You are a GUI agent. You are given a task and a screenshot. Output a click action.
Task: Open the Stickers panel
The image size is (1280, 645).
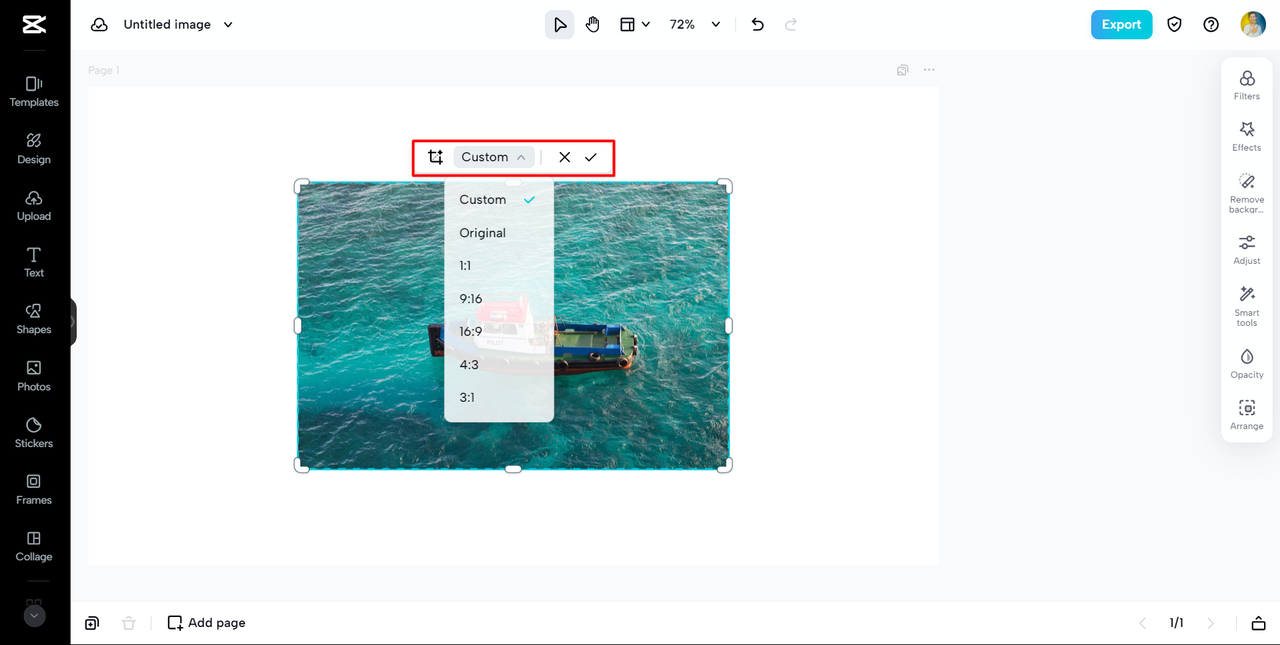(x=34, y=432)
